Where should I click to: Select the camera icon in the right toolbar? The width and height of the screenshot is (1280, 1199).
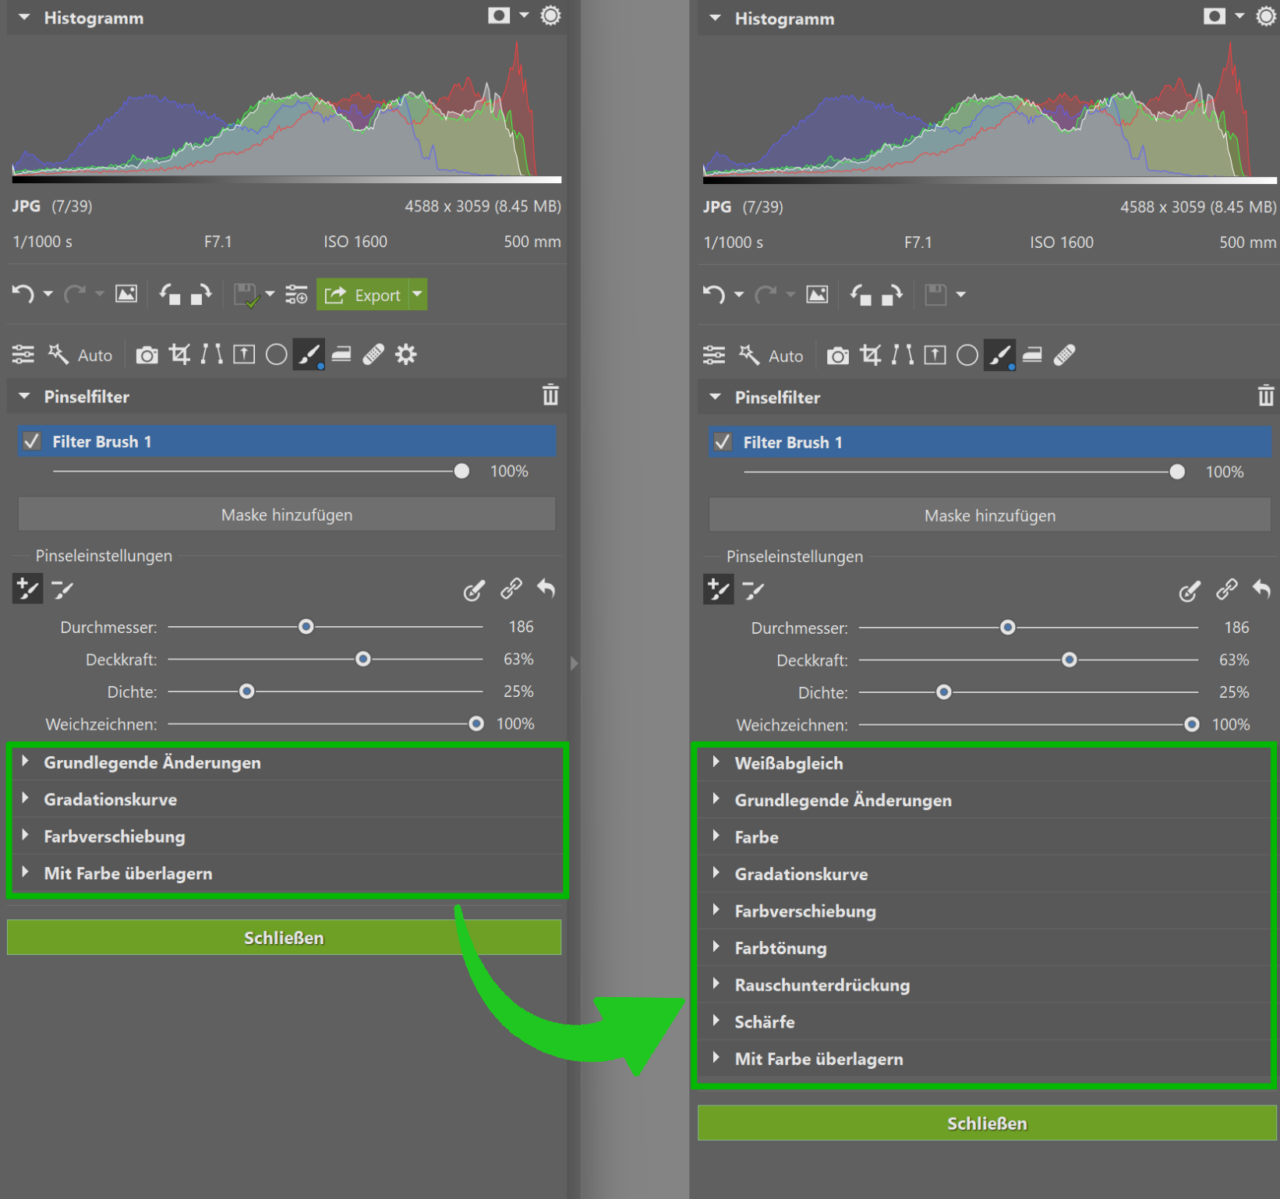coord(838,356)
